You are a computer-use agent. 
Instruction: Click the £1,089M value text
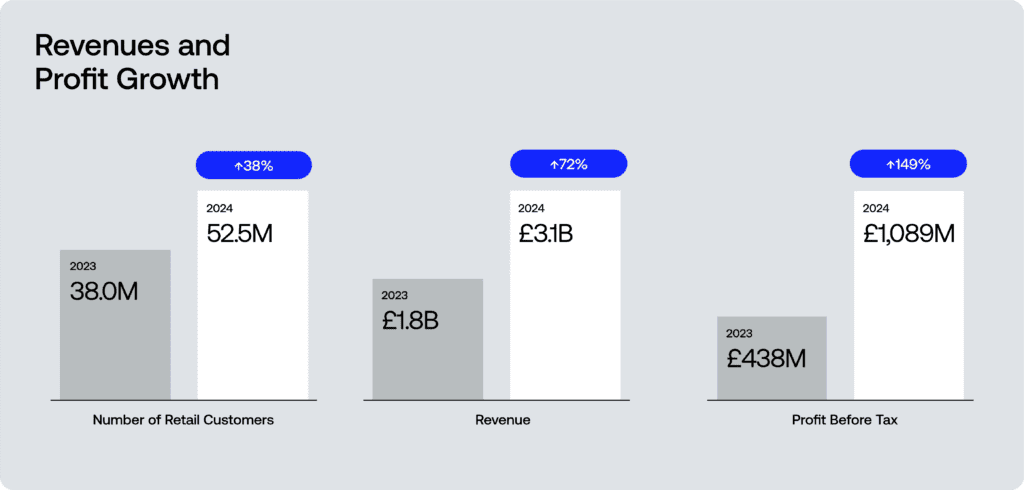pos(909,233)
